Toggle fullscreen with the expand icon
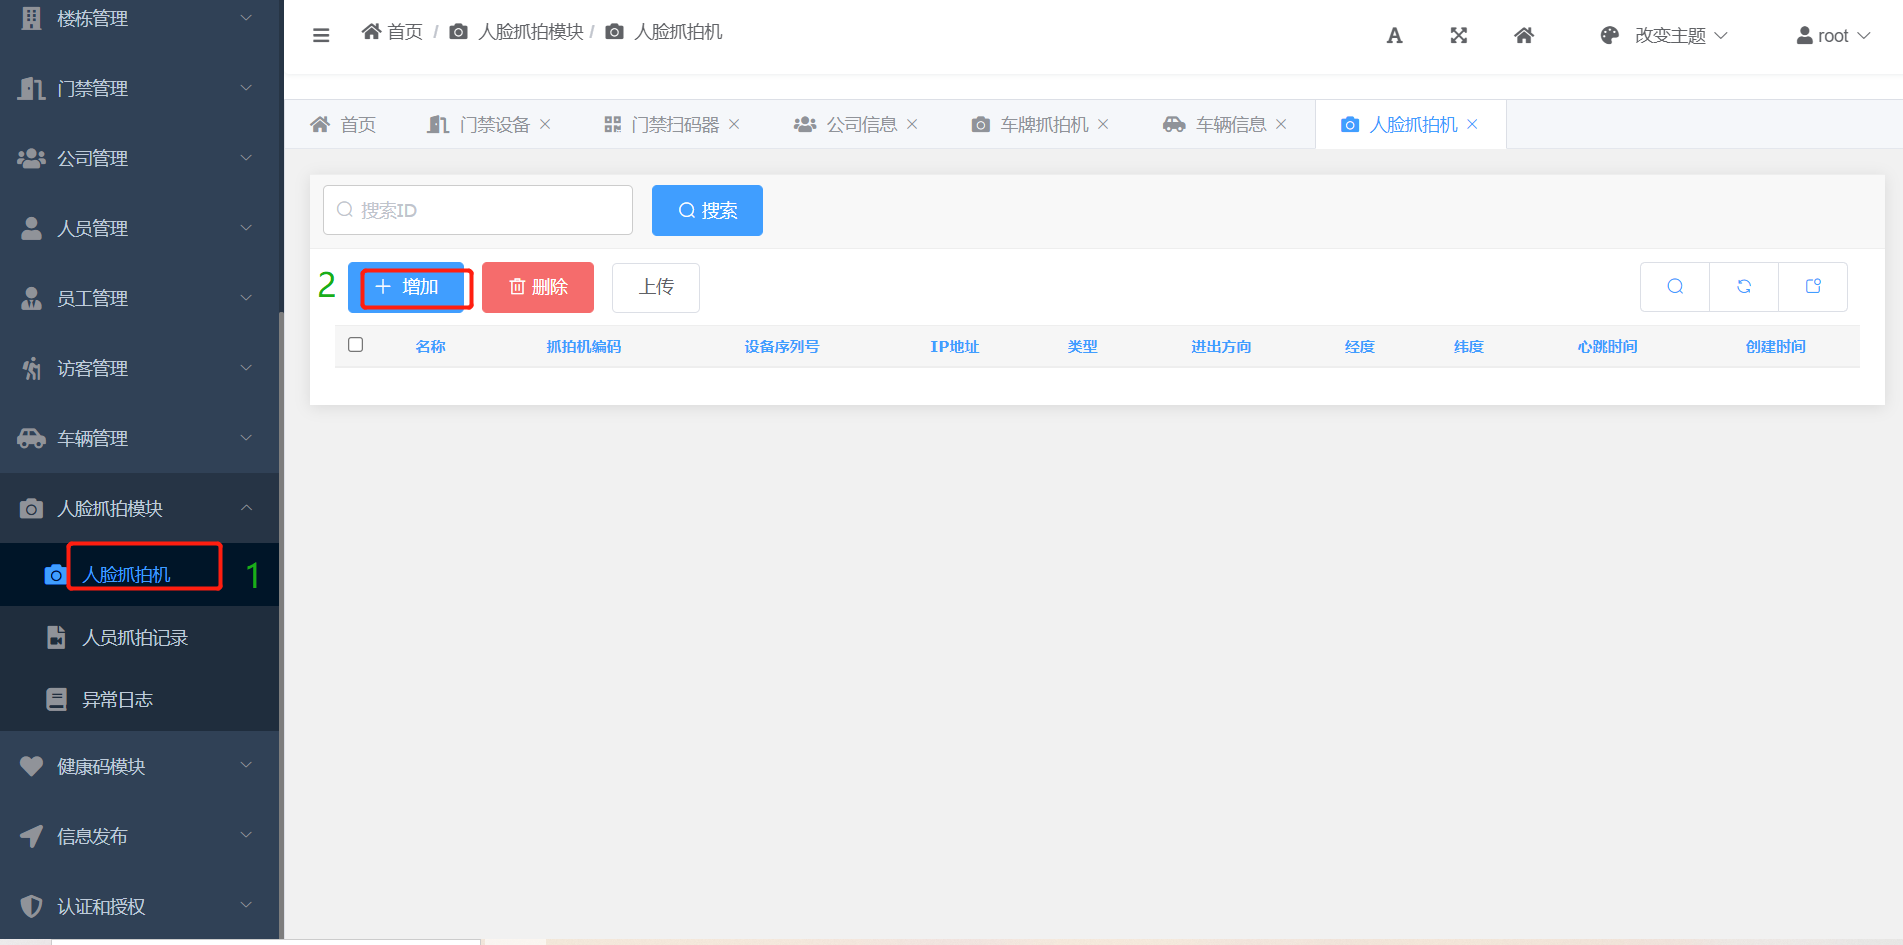The image size is (1903, 945). coord(1459,36)
